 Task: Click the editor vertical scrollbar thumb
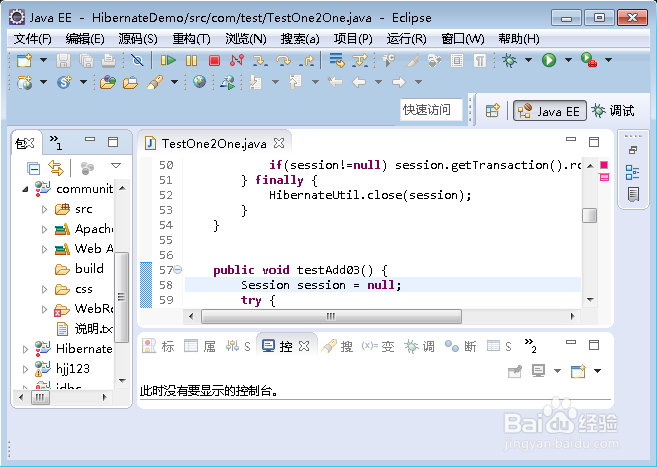(590, 215)
